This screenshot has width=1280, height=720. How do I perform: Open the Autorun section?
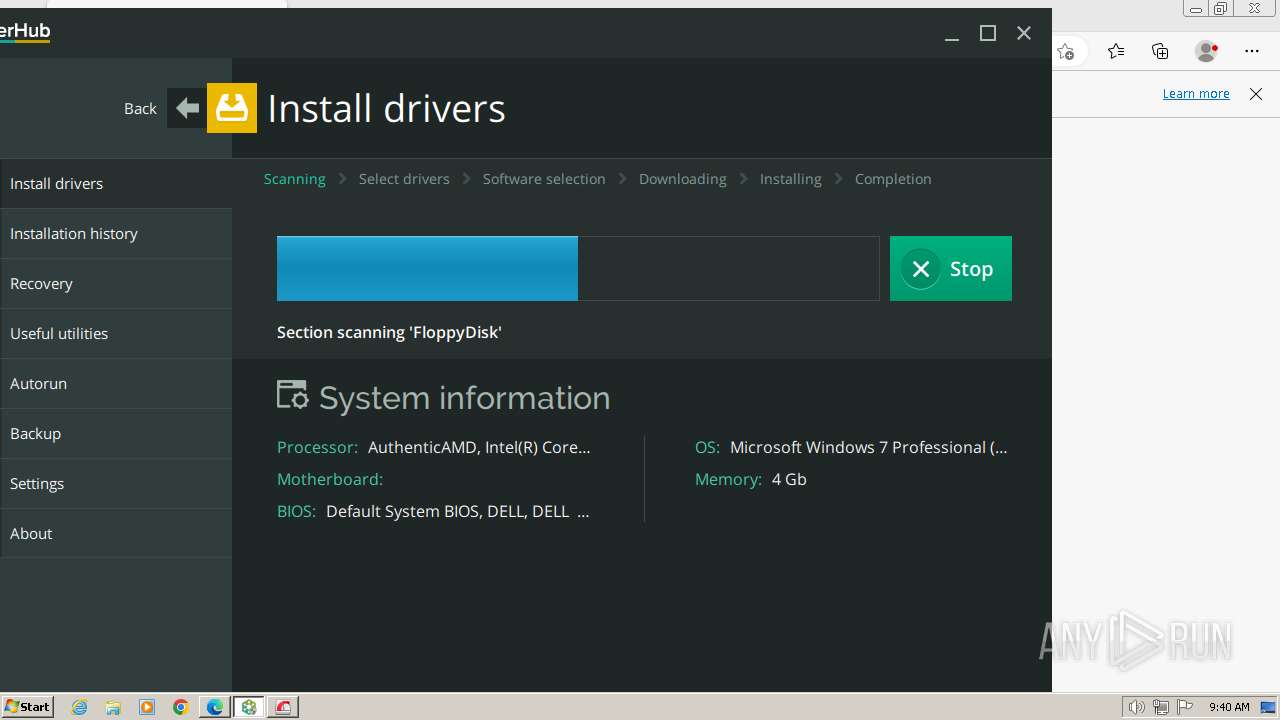pos(116,384)
